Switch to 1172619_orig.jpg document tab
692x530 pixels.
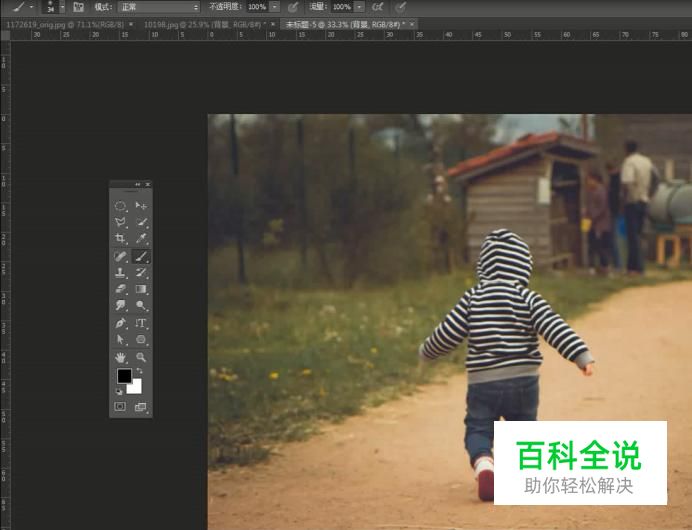point(55,23)
